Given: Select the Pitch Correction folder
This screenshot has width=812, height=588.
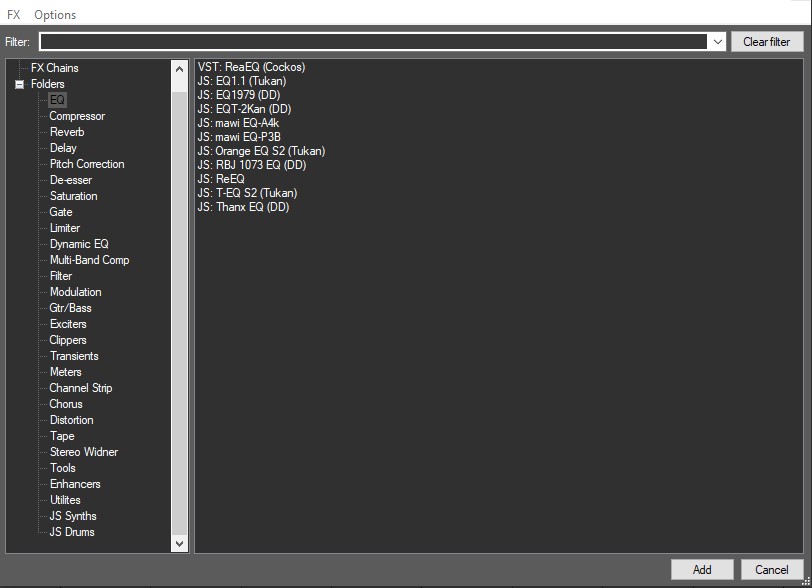Looking at the screenshot, I should (x=87, y=164).
